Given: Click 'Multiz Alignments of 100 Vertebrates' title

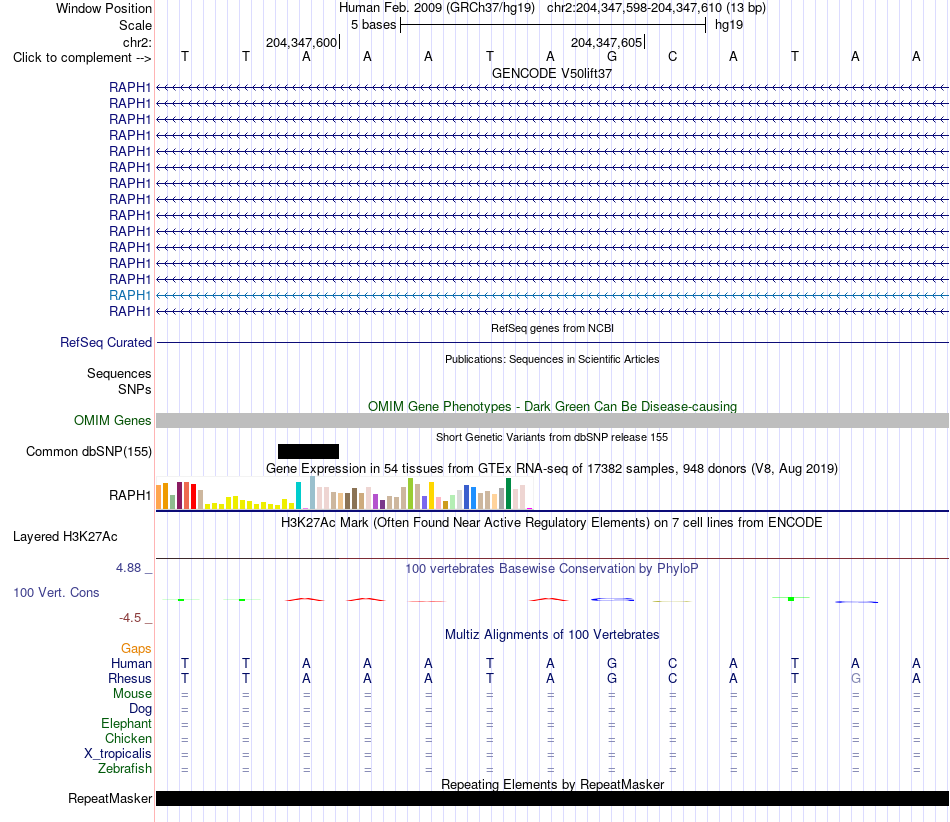Looking at the screenshot, I should (552, 634).
